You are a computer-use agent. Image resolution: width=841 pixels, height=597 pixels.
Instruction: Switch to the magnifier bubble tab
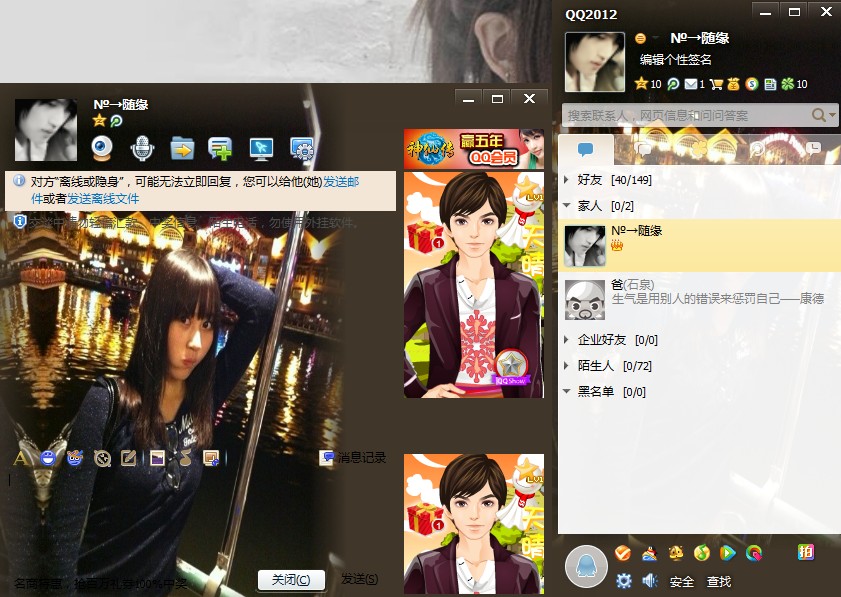(x=757, y=149)
